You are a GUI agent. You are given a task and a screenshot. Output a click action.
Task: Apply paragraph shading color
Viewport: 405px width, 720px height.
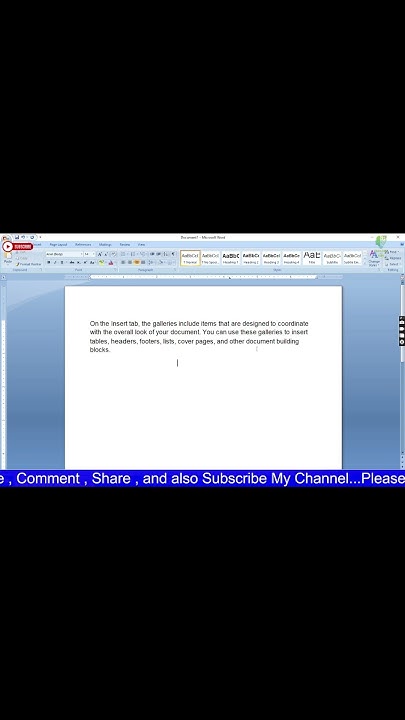pyautogui.click(x=161, y=262)
